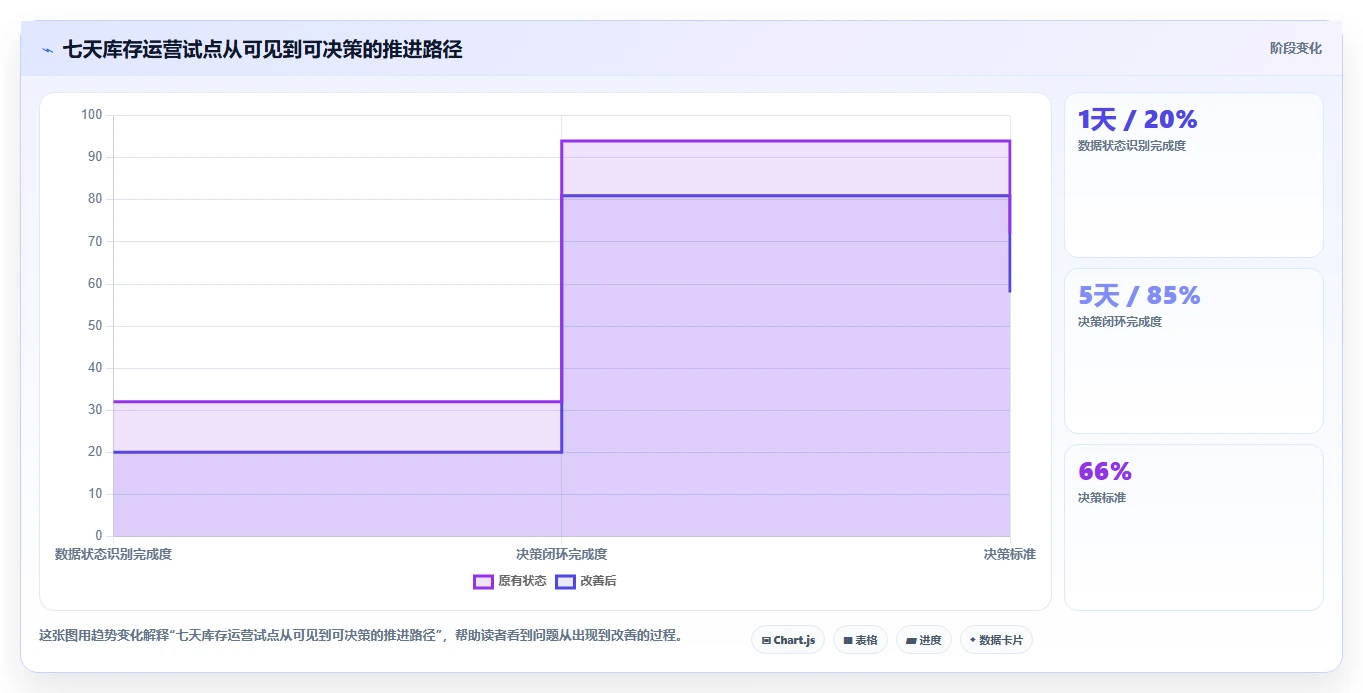Click the y-axis value 50
The width and height of the screenshot is (1363, 693).
[96, 326]
